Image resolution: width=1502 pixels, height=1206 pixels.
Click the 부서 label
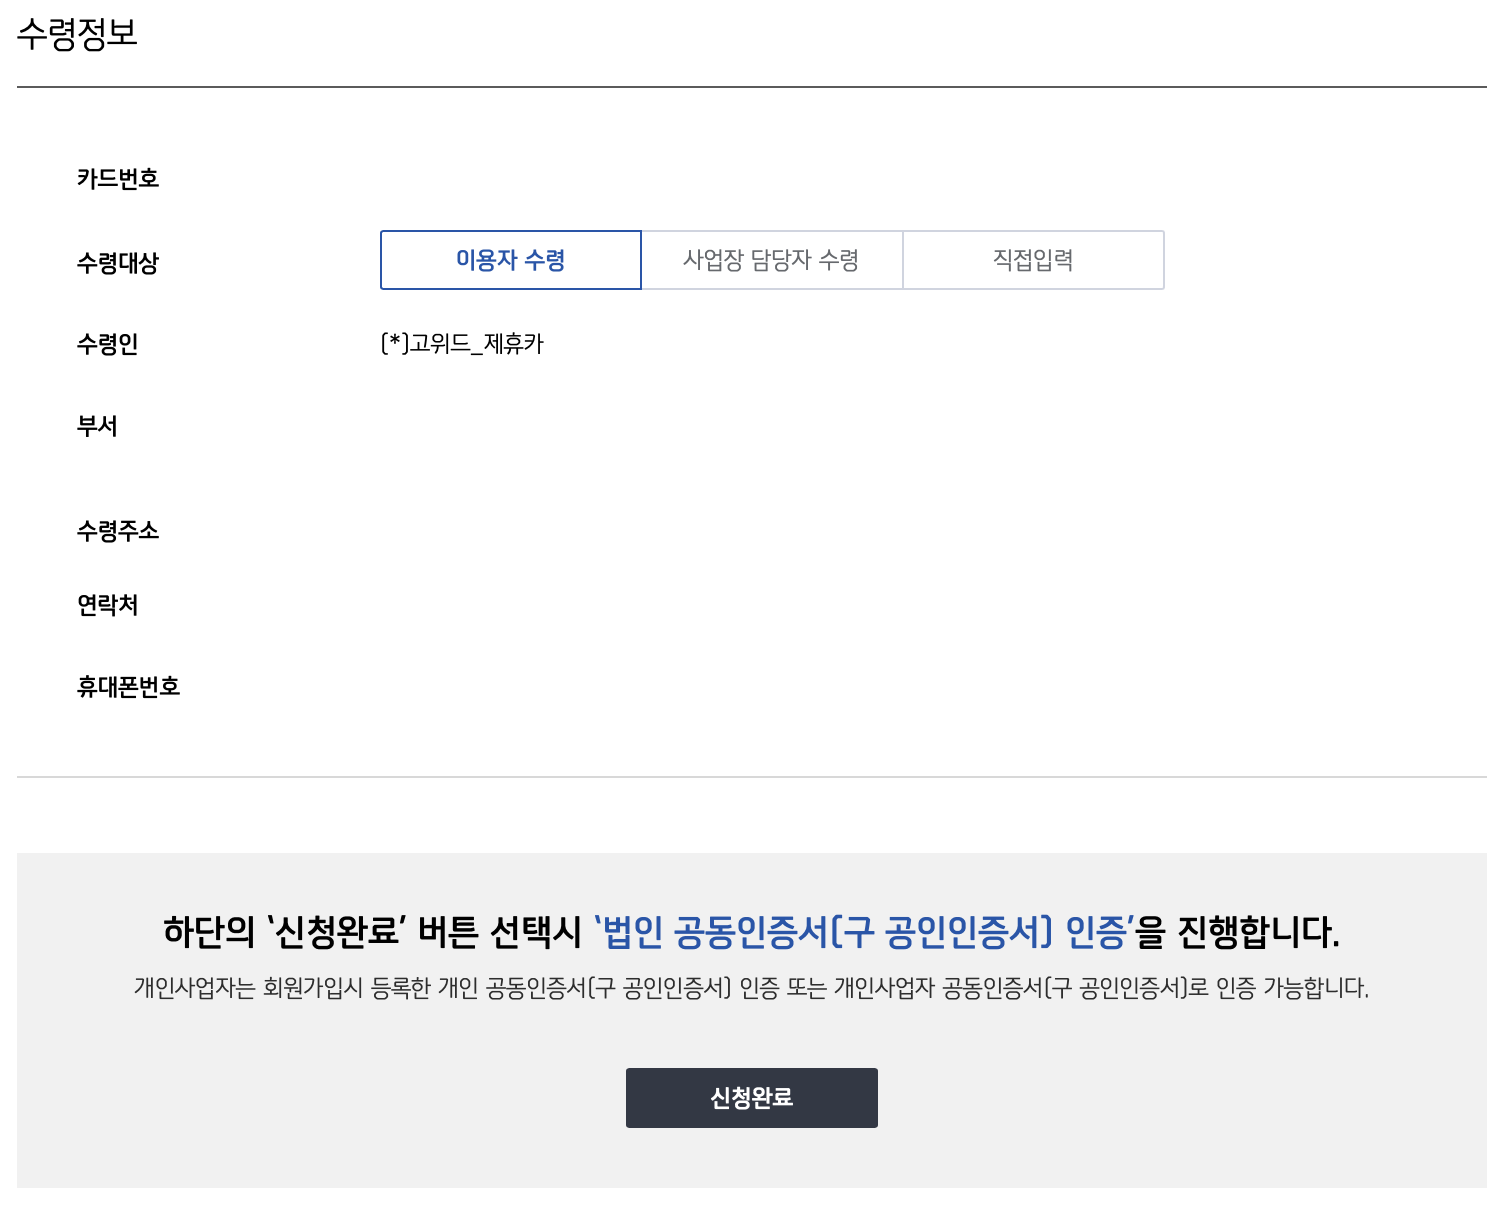pyautogui.click(x=98, y=426)
